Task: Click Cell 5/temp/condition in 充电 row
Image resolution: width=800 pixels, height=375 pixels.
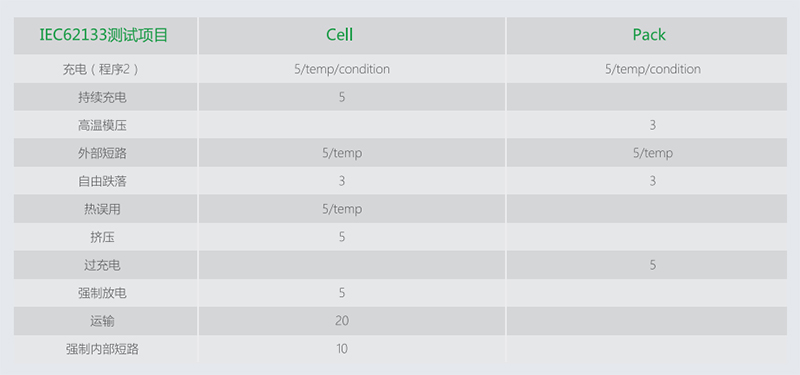Action: click(342, 69)
